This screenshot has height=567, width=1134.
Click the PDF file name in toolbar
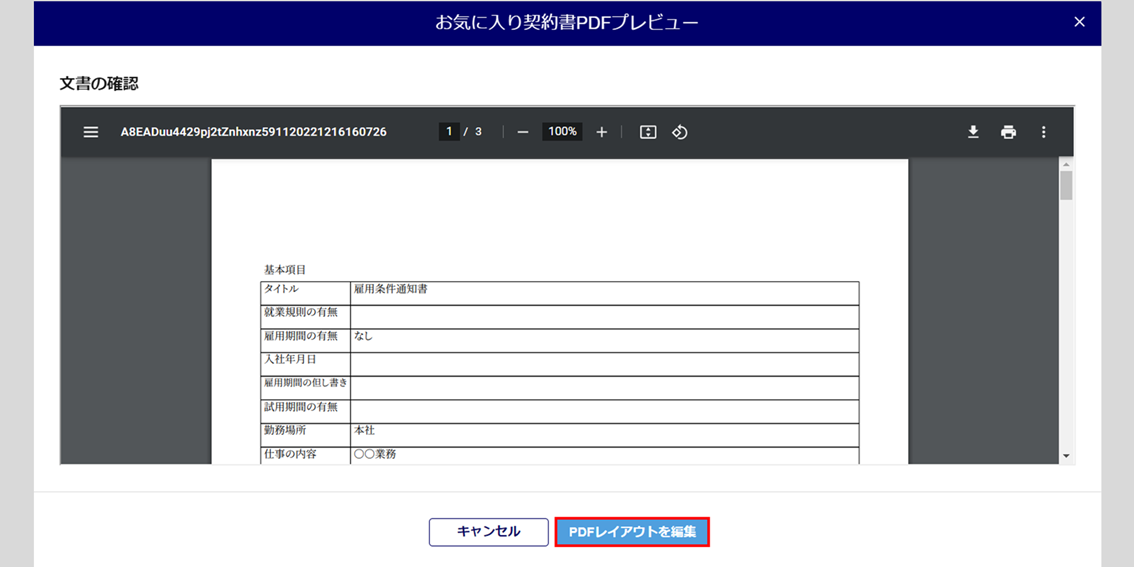click(253, 132)
